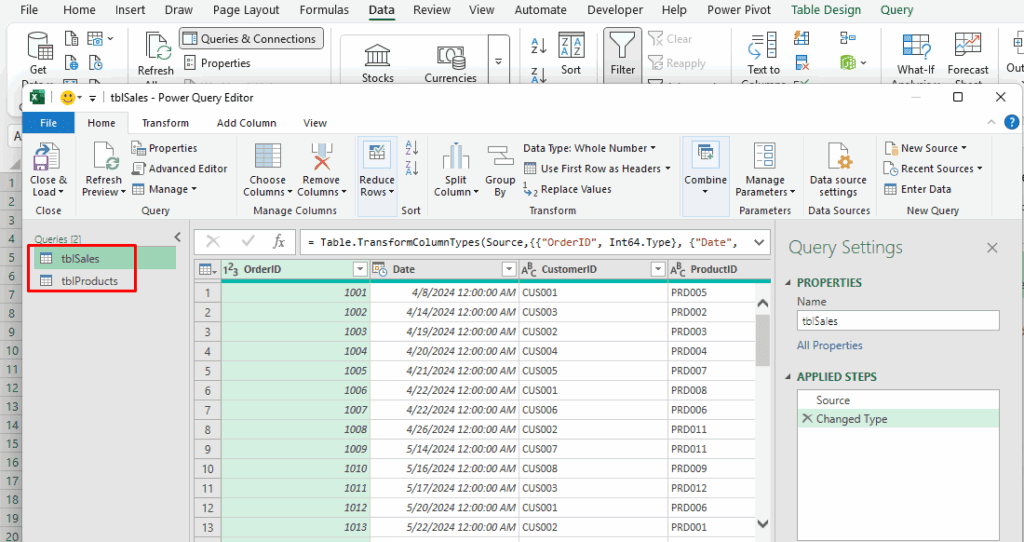Switch to the Transform tab
The width and height of the screenshot is (1024, 542).
click(x=165, y=123)
